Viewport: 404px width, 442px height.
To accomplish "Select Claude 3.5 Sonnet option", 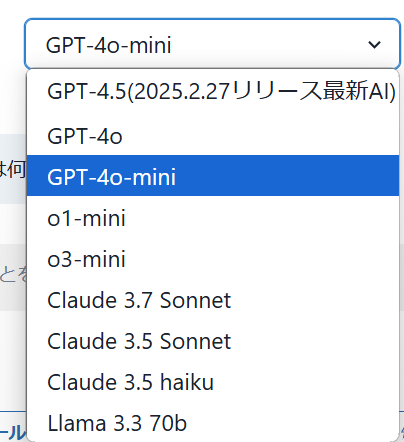I will [x=213, y=341].
